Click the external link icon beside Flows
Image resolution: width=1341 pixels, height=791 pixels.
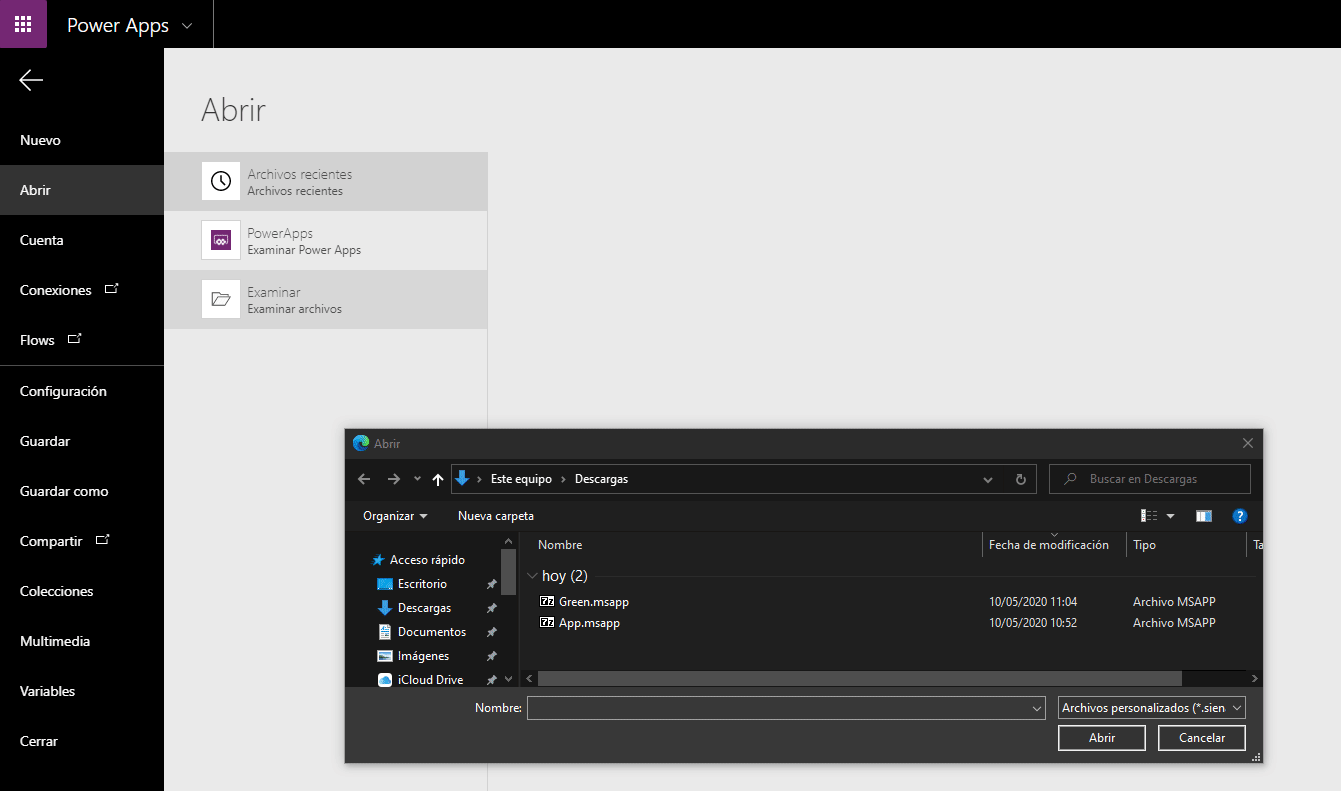tap(75, 338)
